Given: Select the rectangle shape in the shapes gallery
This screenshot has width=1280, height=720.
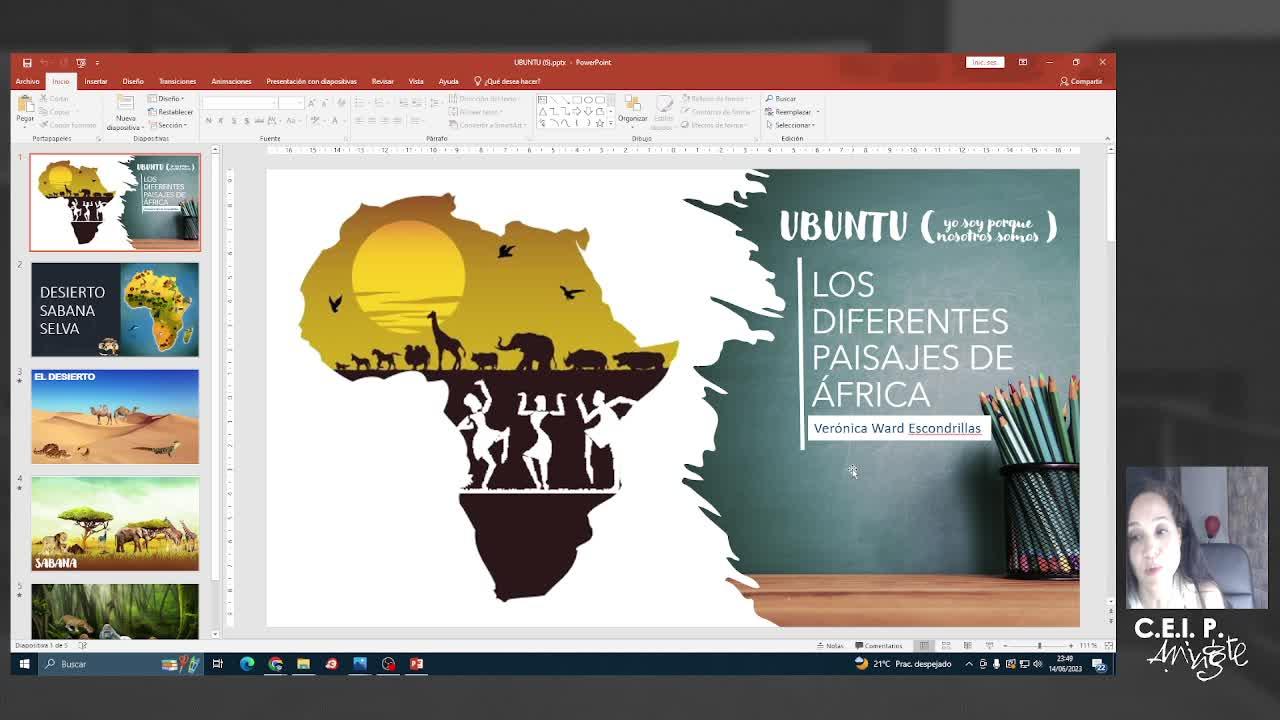Looking at the screenshot, I should 576,100.
